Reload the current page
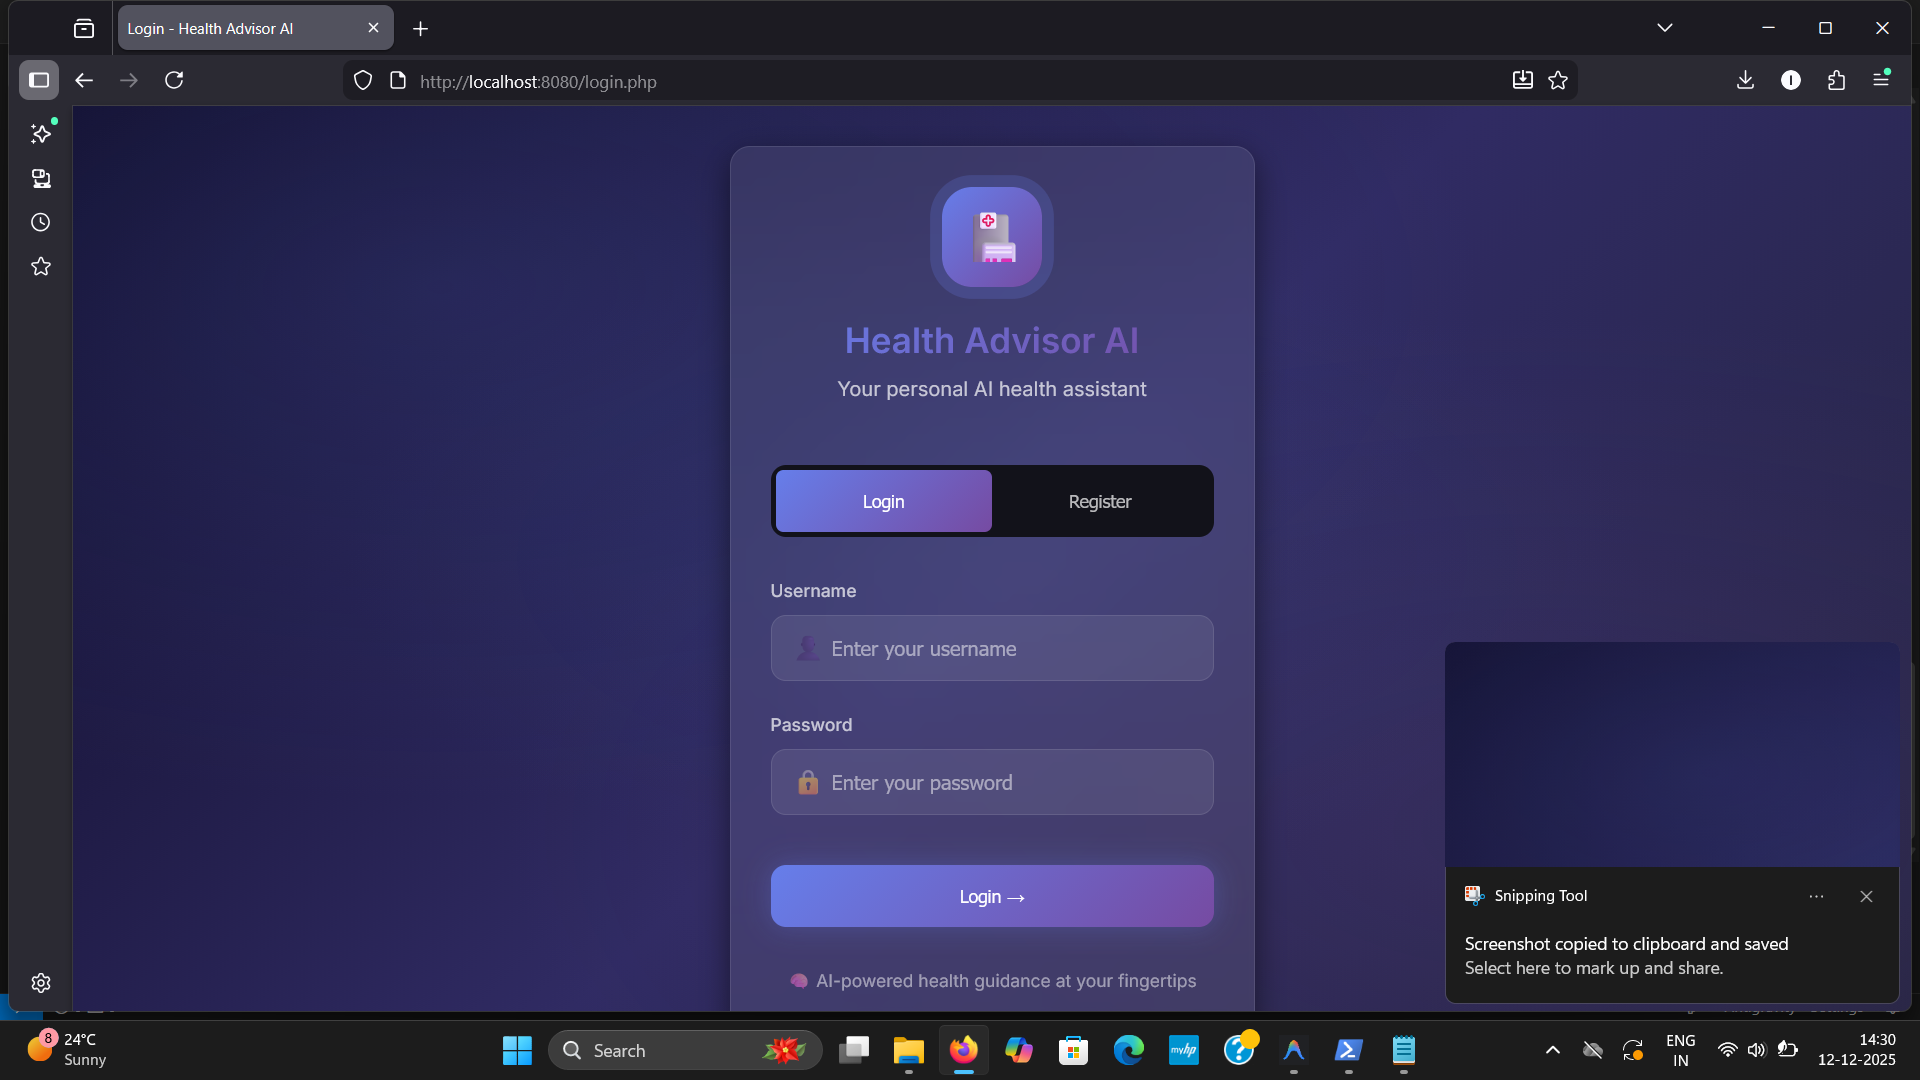The image size is (1920, 1080). pyautogui.click(x=174, y=80)
